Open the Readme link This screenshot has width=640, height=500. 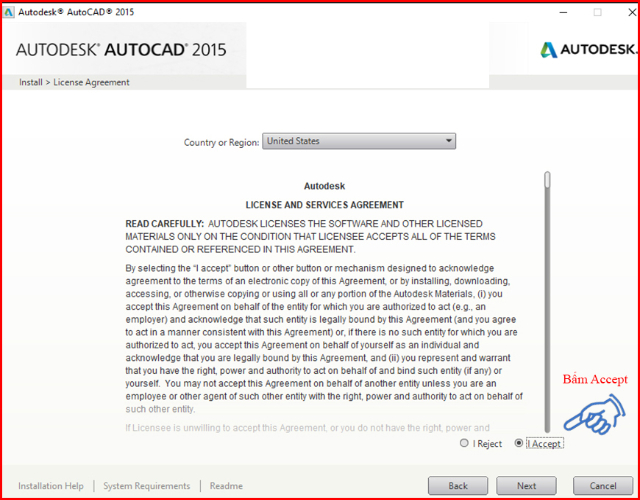point(226,486)
